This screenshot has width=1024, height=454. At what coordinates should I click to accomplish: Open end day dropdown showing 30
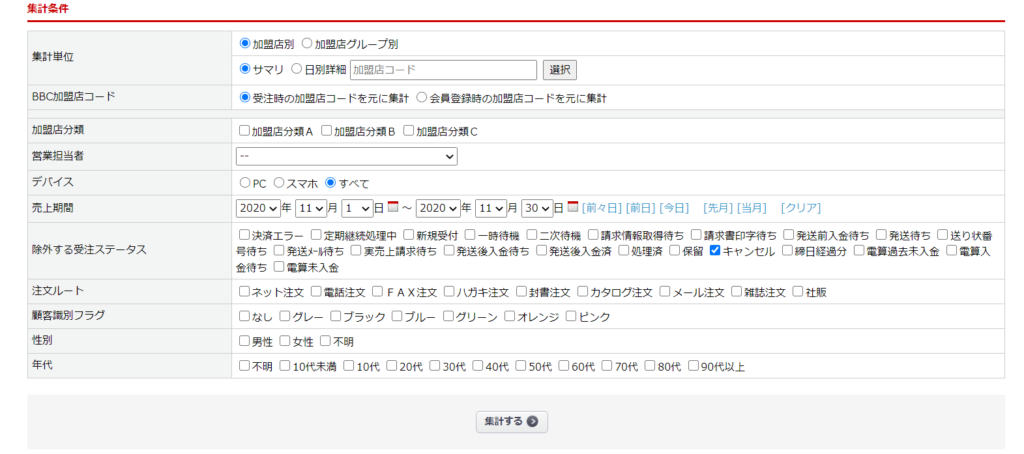pos(537,208)
